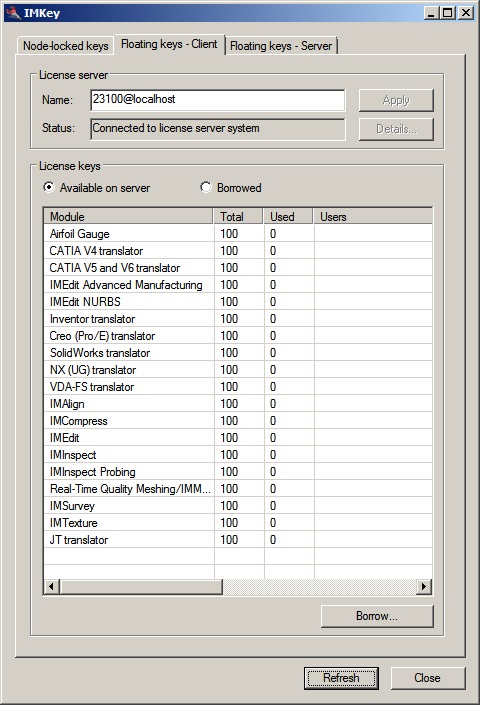Click the Users column header
This screenshot has height=705, width=480.
click(373, 216)
